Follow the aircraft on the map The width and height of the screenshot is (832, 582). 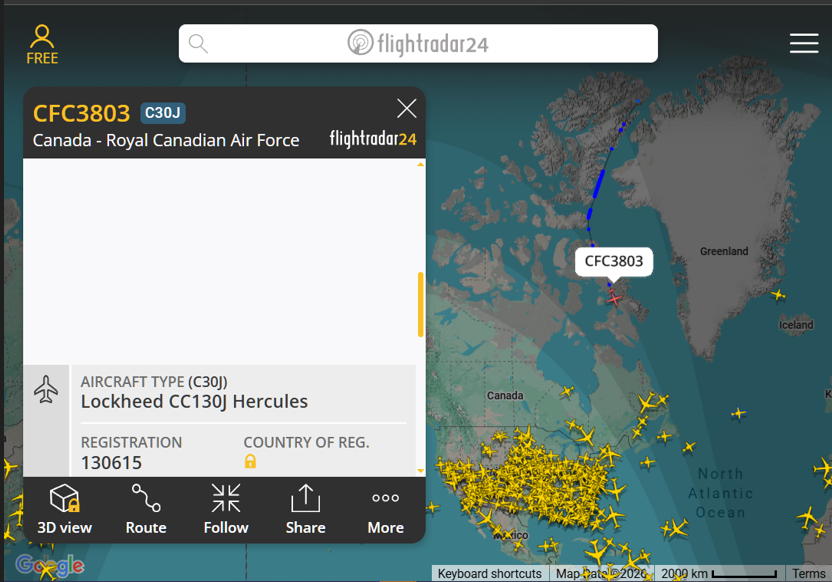[x=225, y=509]
